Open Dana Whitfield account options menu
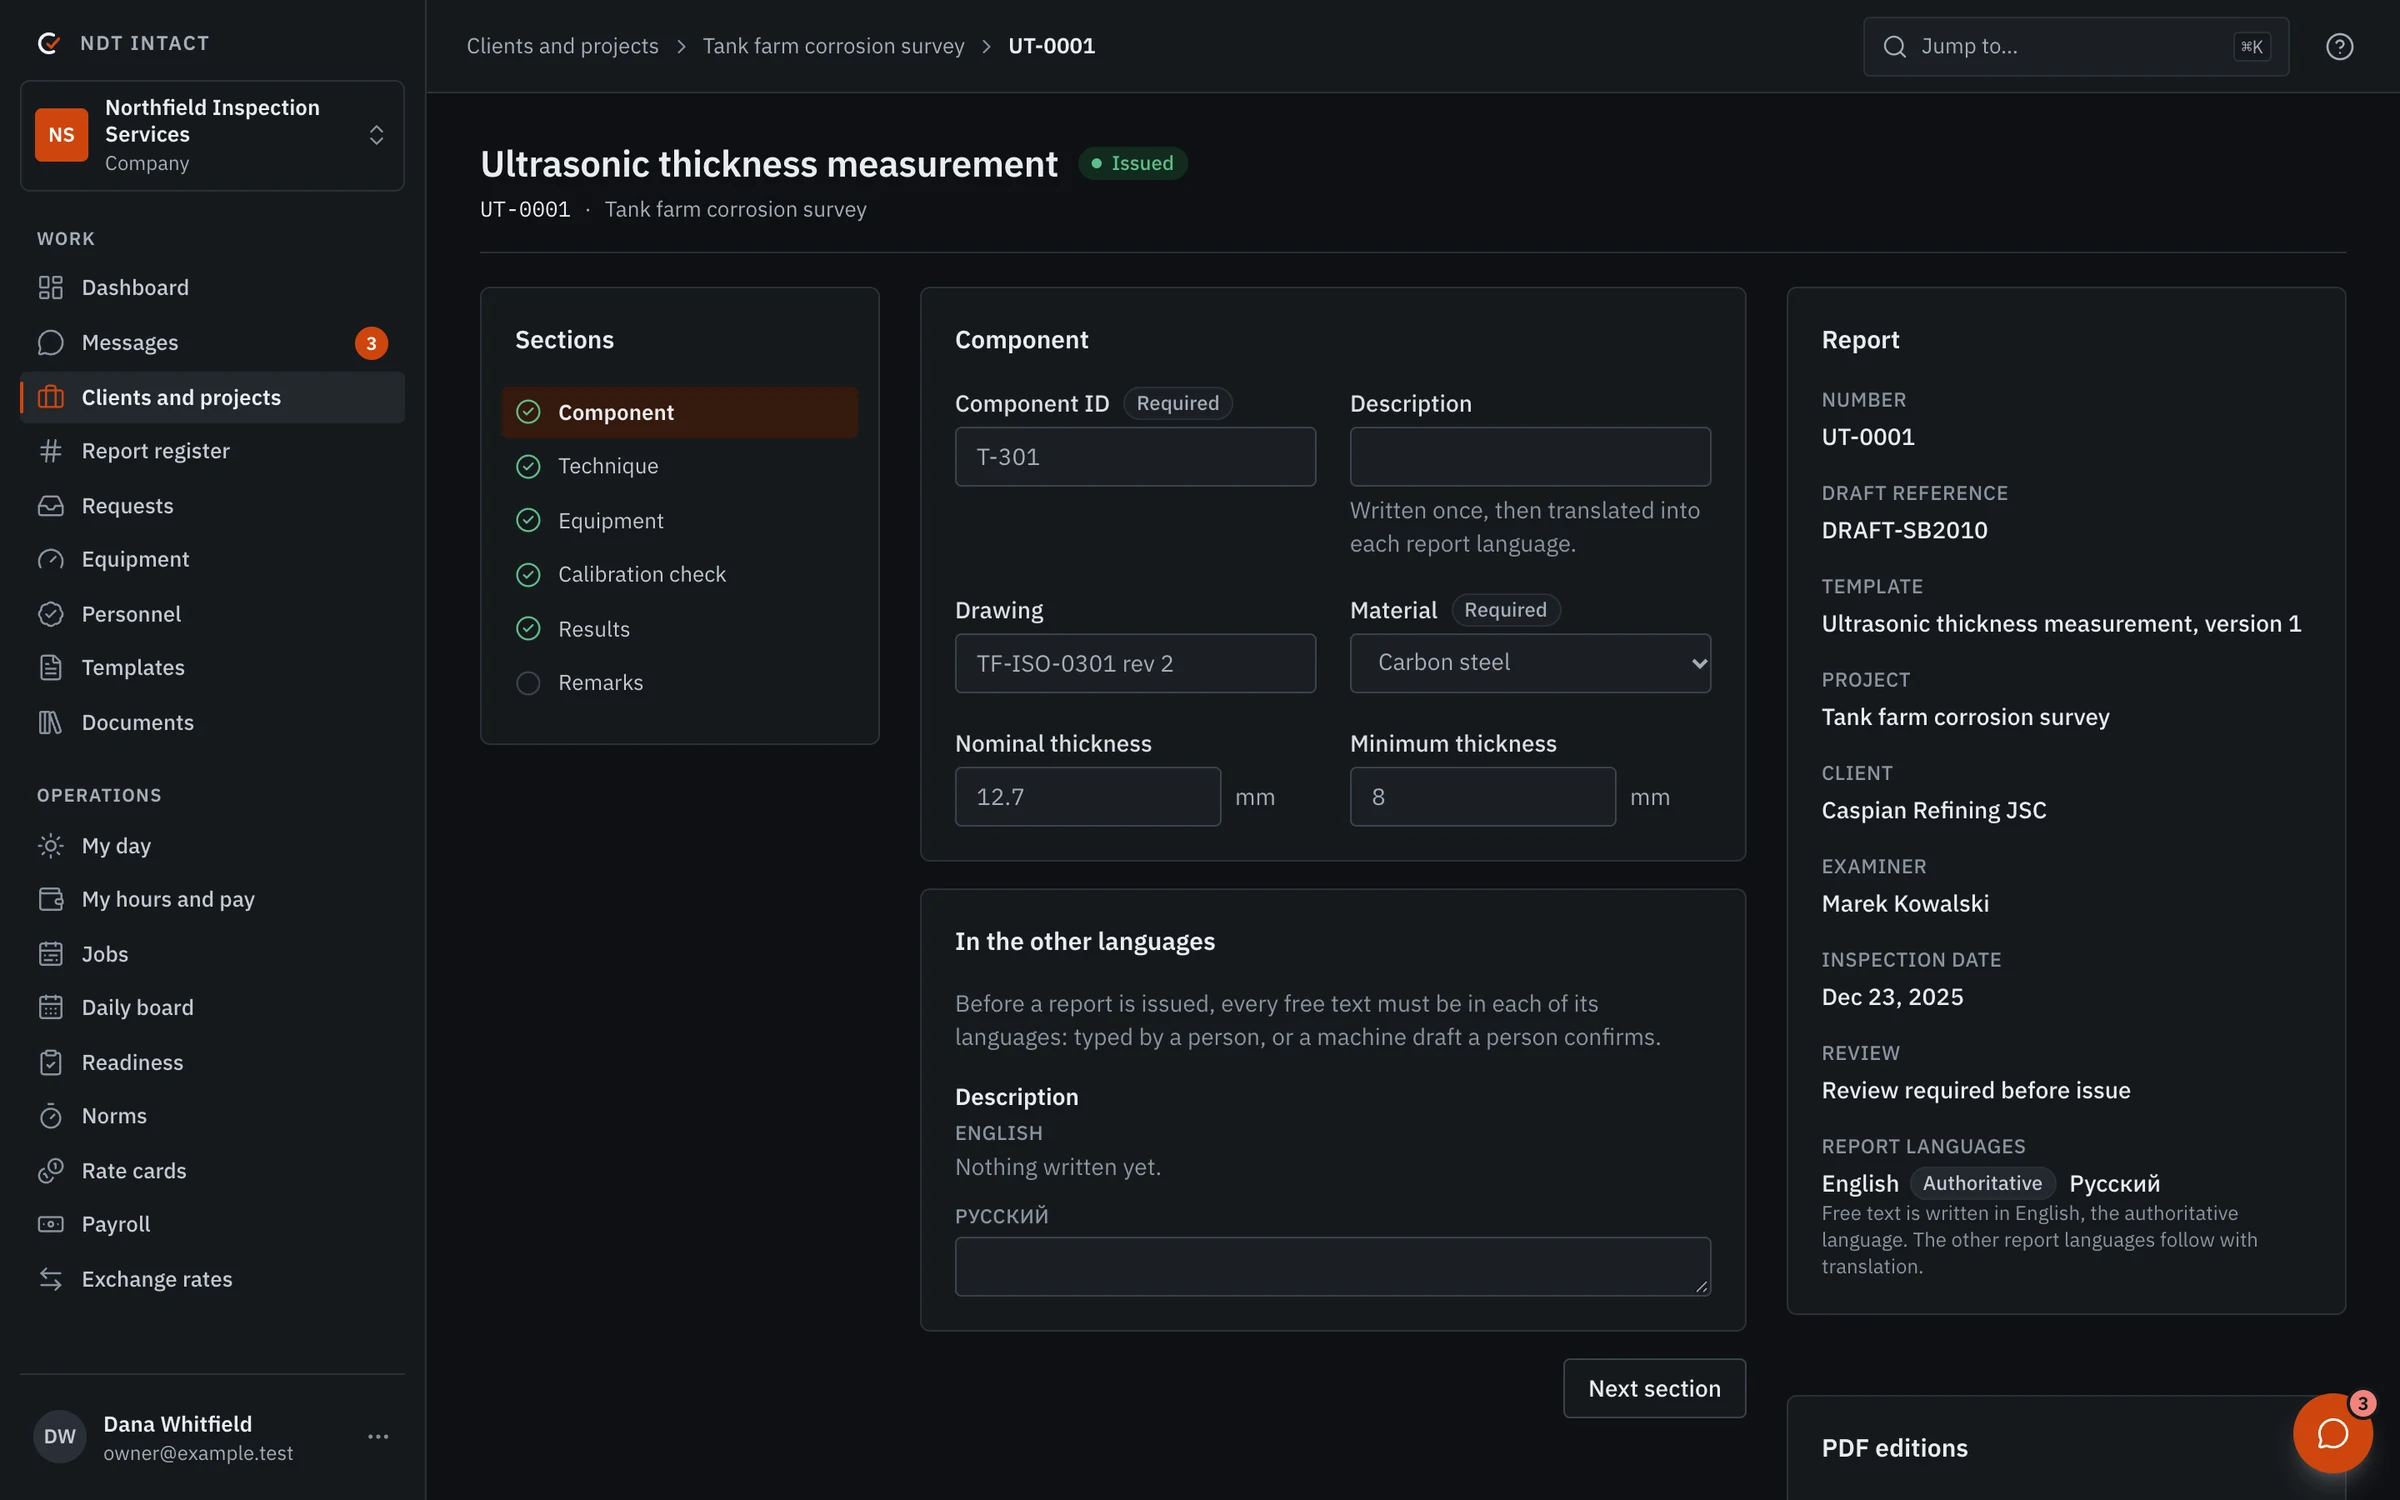 pos(378,1437)
